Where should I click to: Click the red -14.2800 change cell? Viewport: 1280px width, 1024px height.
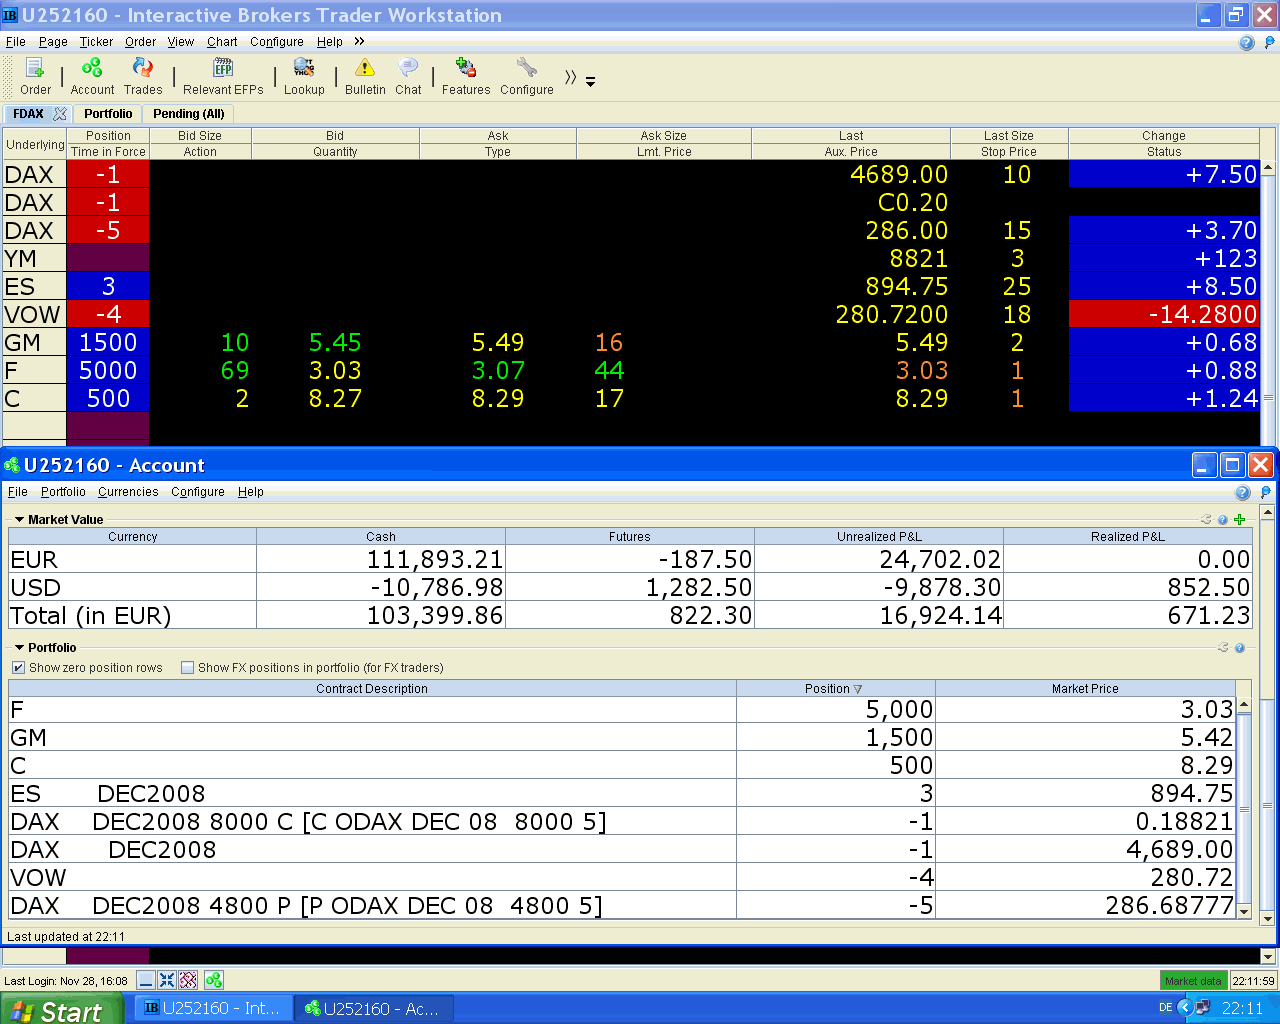[1164, 314]
